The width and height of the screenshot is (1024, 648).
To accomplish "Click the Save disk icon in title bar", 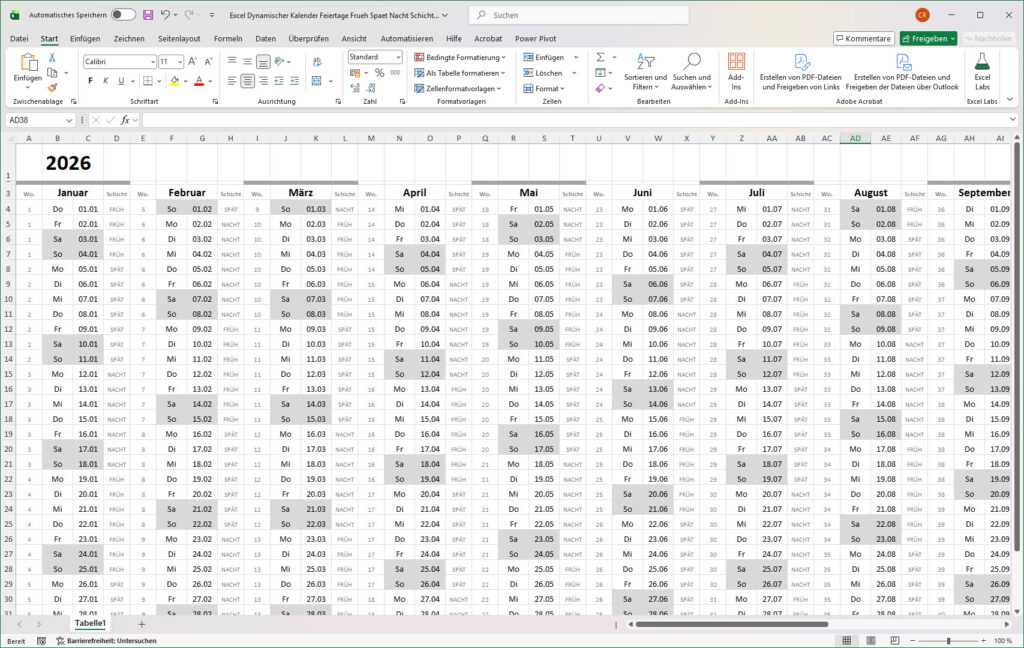I will click(x=148, y=15).
